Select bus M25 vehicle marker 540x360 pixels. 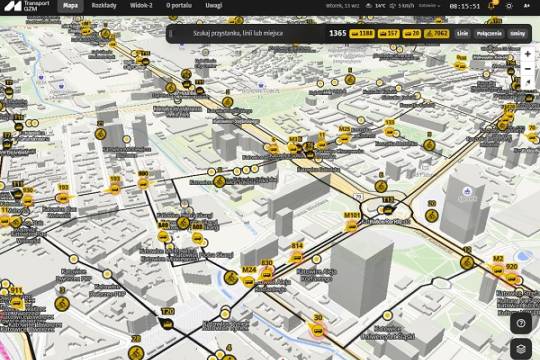344,139
